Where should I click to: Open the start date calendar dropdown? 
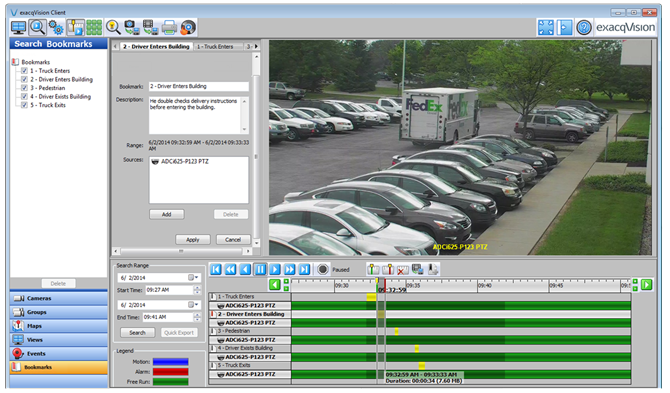point(193,278)
